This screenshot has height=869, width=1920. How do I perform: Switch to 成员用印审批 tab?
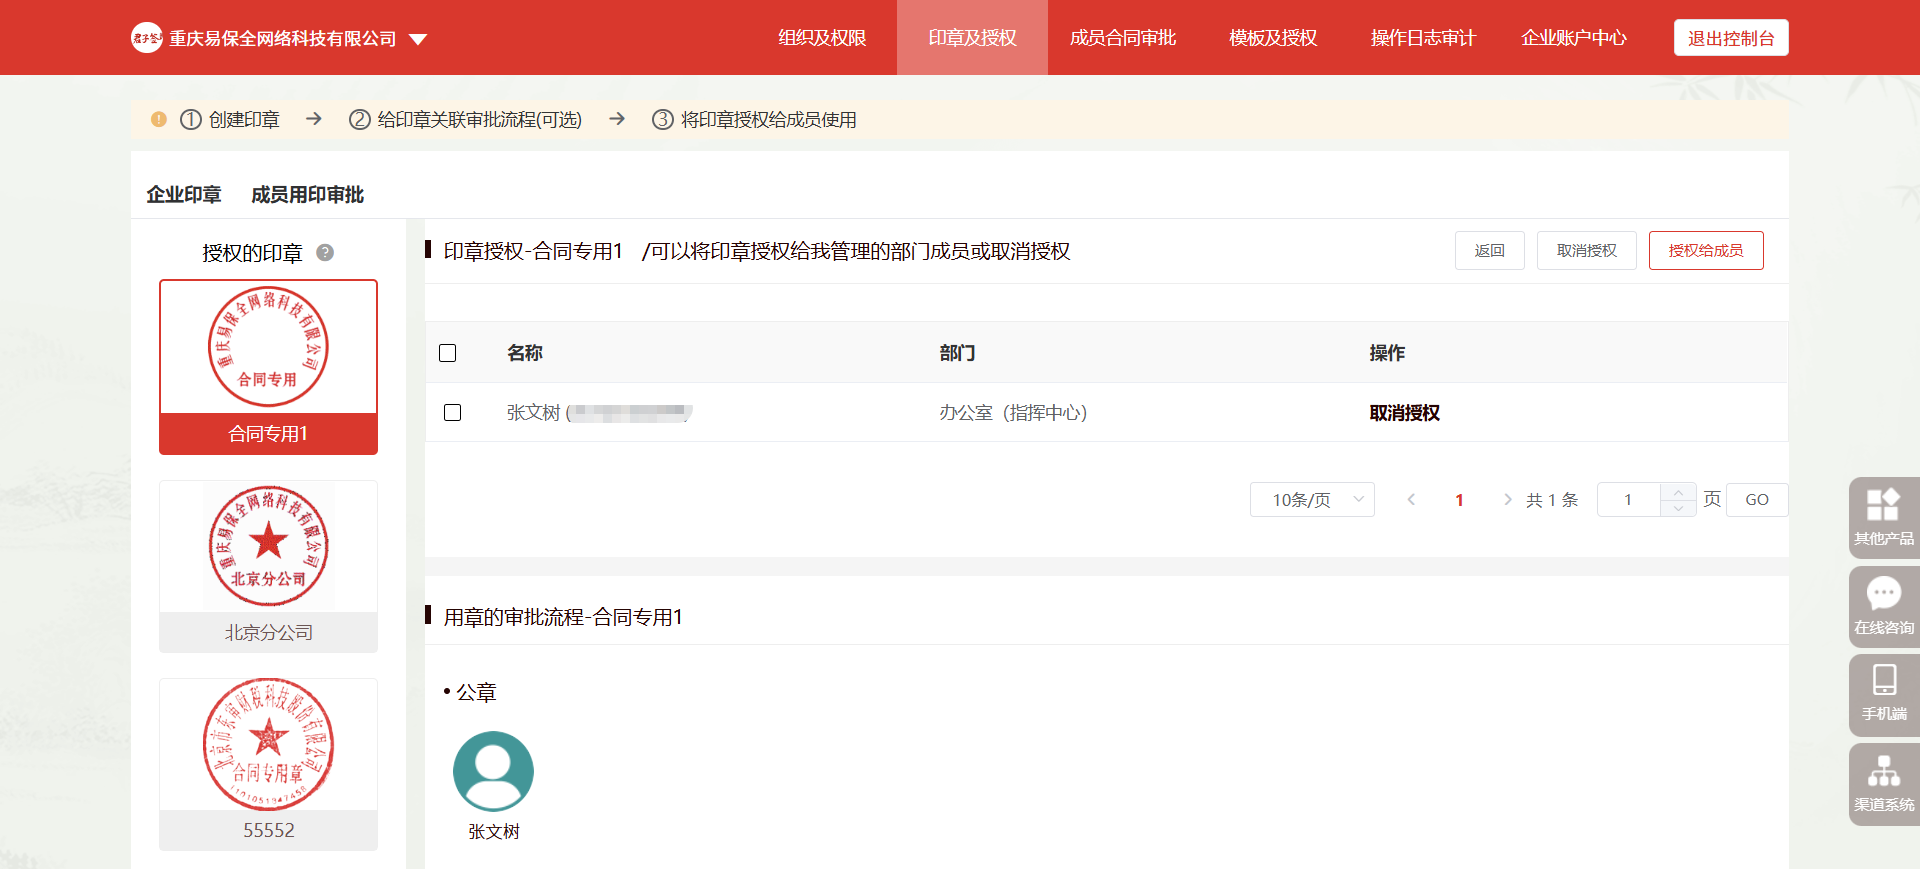[x=307, y=195]
